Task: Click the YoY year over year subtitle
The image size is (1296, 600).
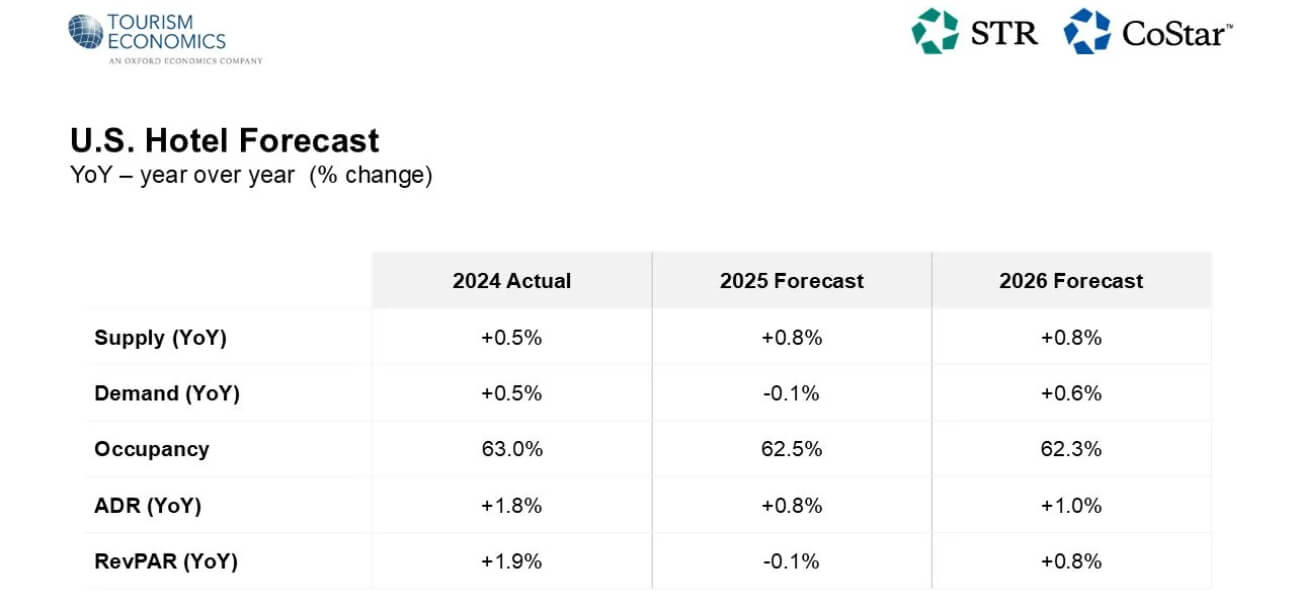Action: (x=251, y=175)
